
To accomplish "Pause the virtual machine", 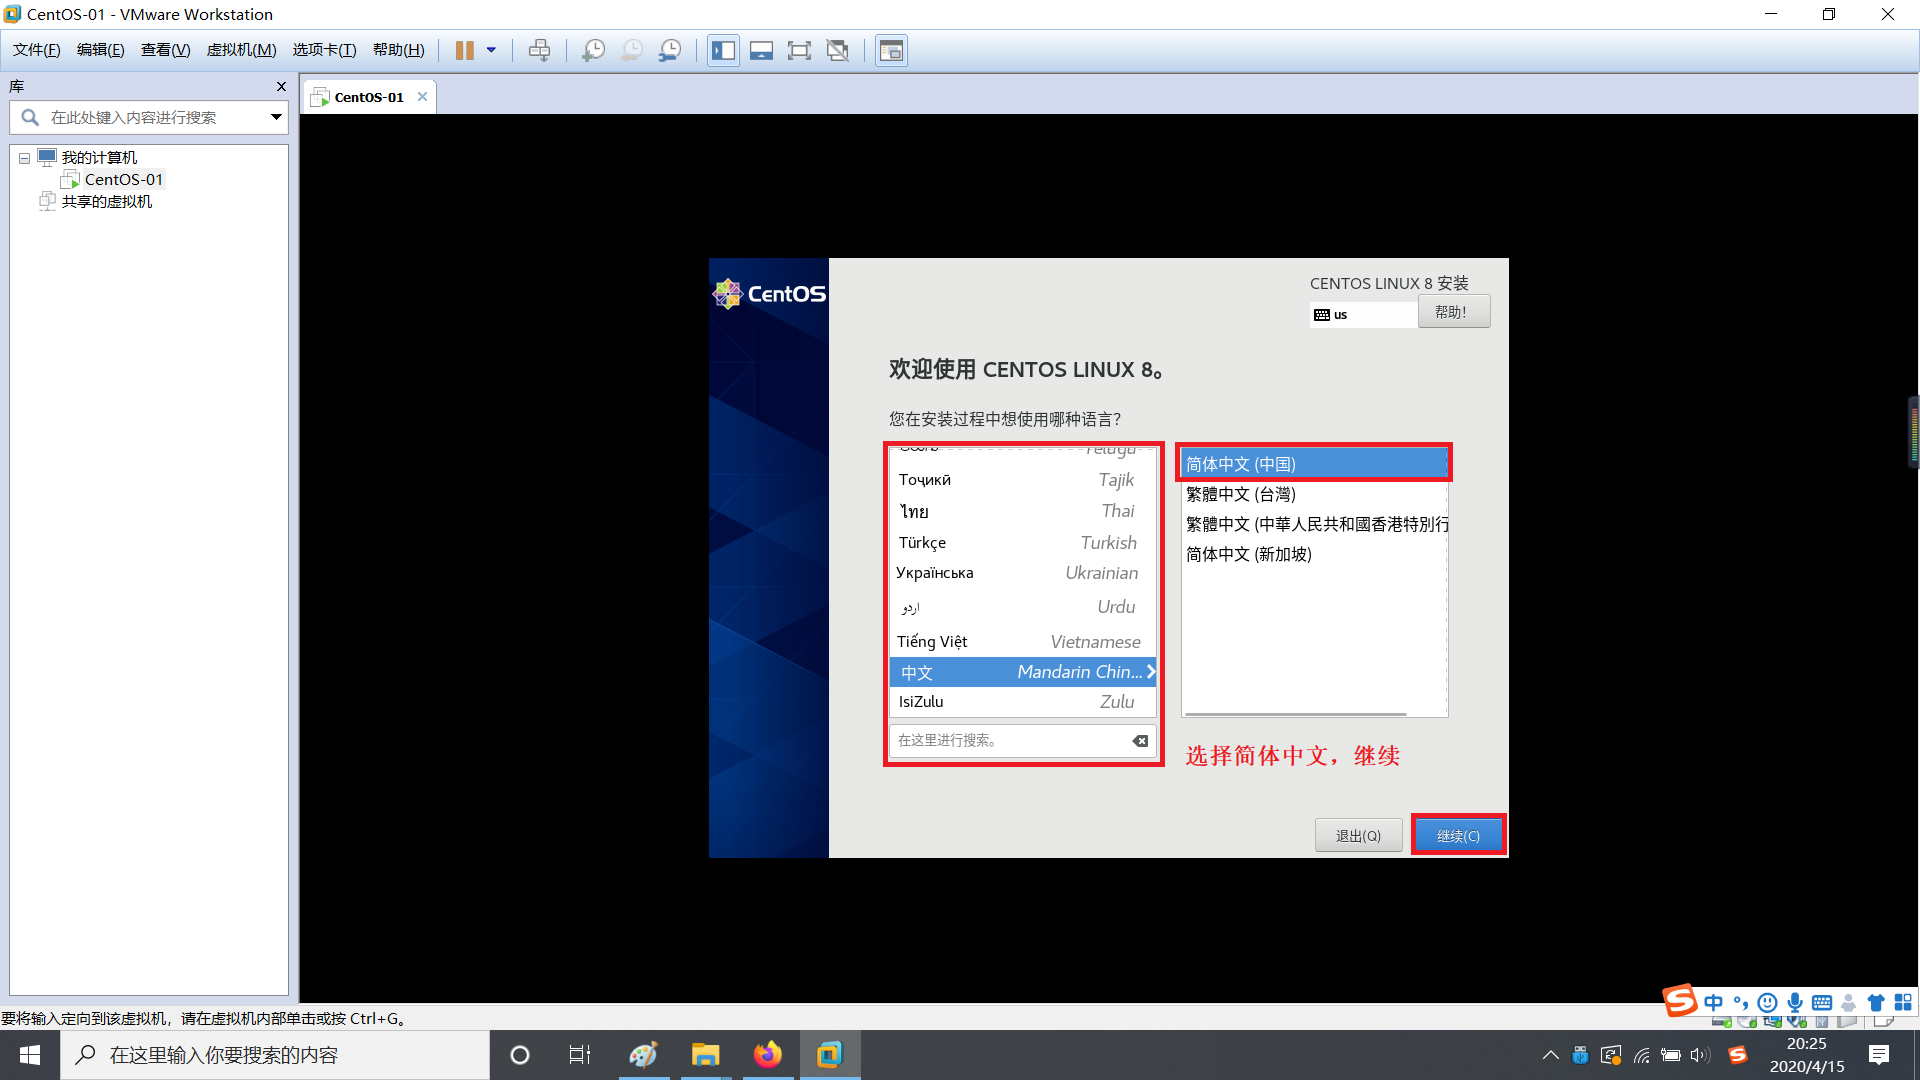I will [464, 50].
